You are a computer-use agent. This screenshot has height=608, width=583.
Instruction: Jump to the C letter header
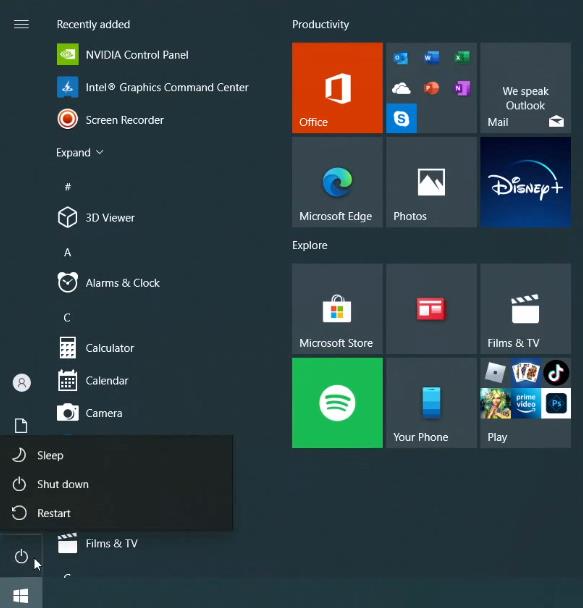pyautogui.click(x=67, y=318)
